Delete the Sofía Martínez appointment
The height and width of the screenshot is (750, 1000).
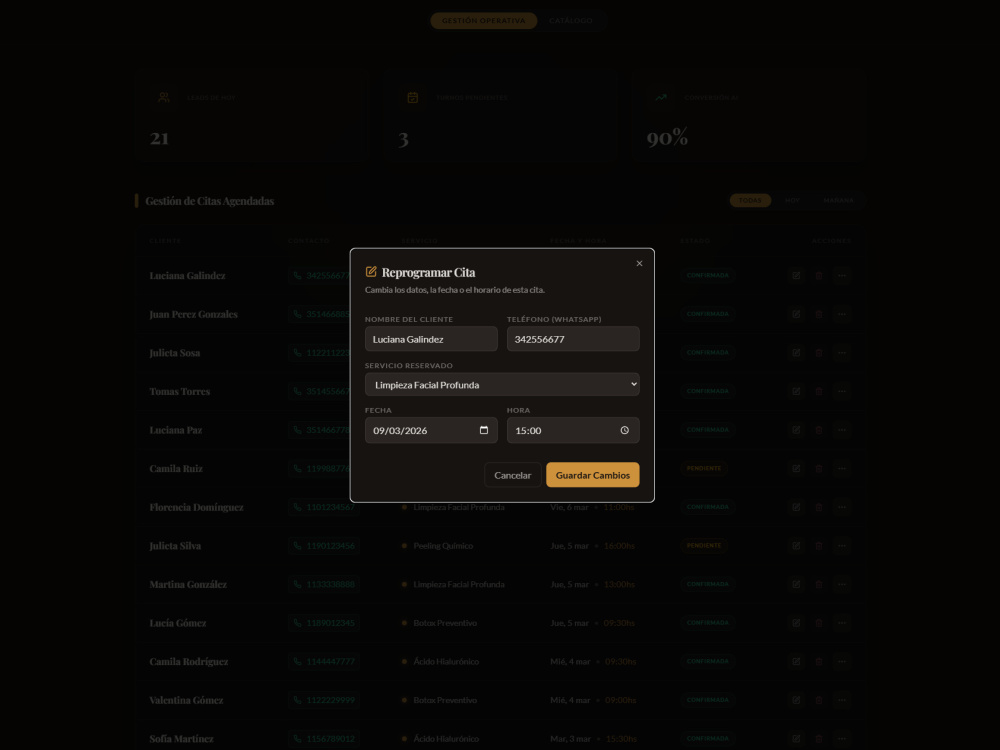819,739
